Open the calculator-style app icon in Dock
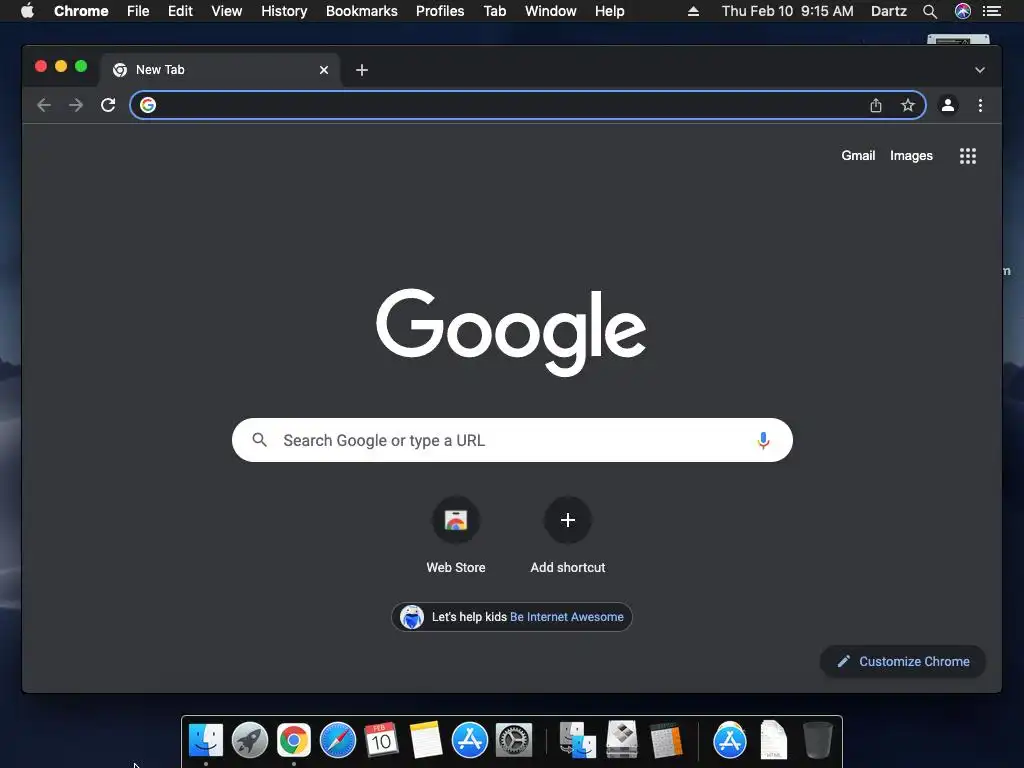 coord(666,741)
